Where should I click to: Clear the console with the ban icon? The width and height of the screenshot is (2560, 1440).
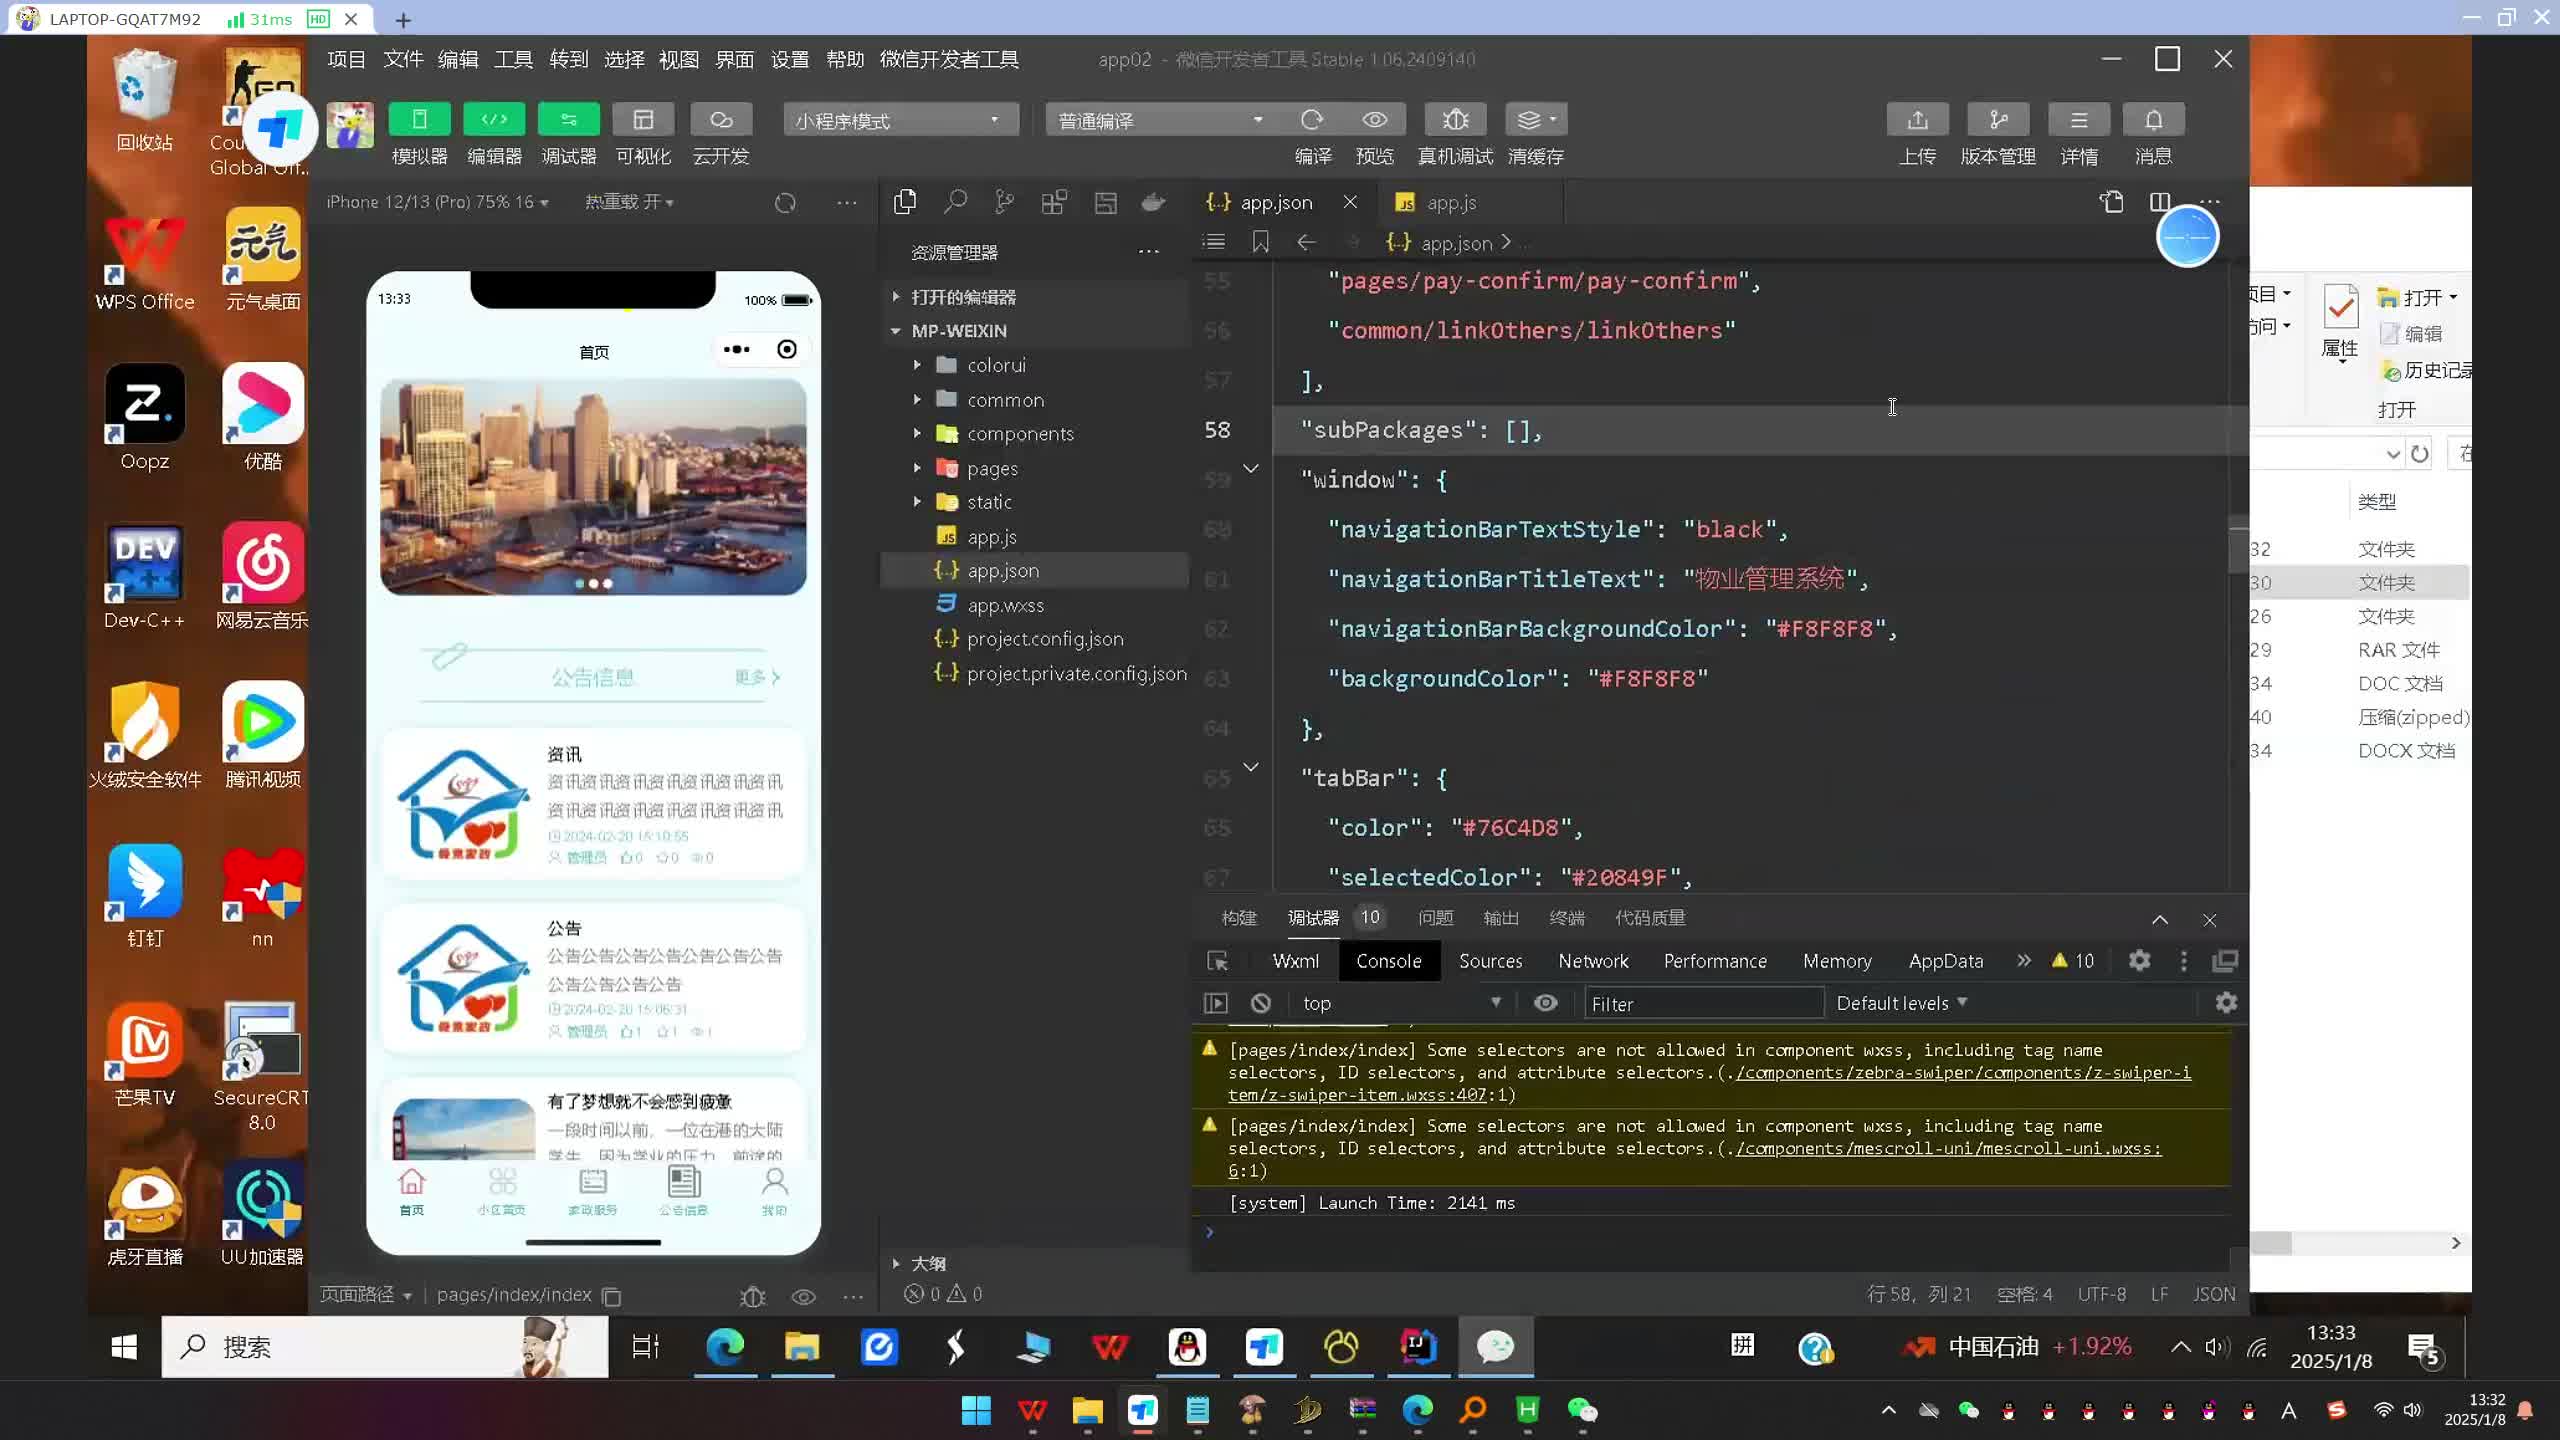click(1261, 1003)
